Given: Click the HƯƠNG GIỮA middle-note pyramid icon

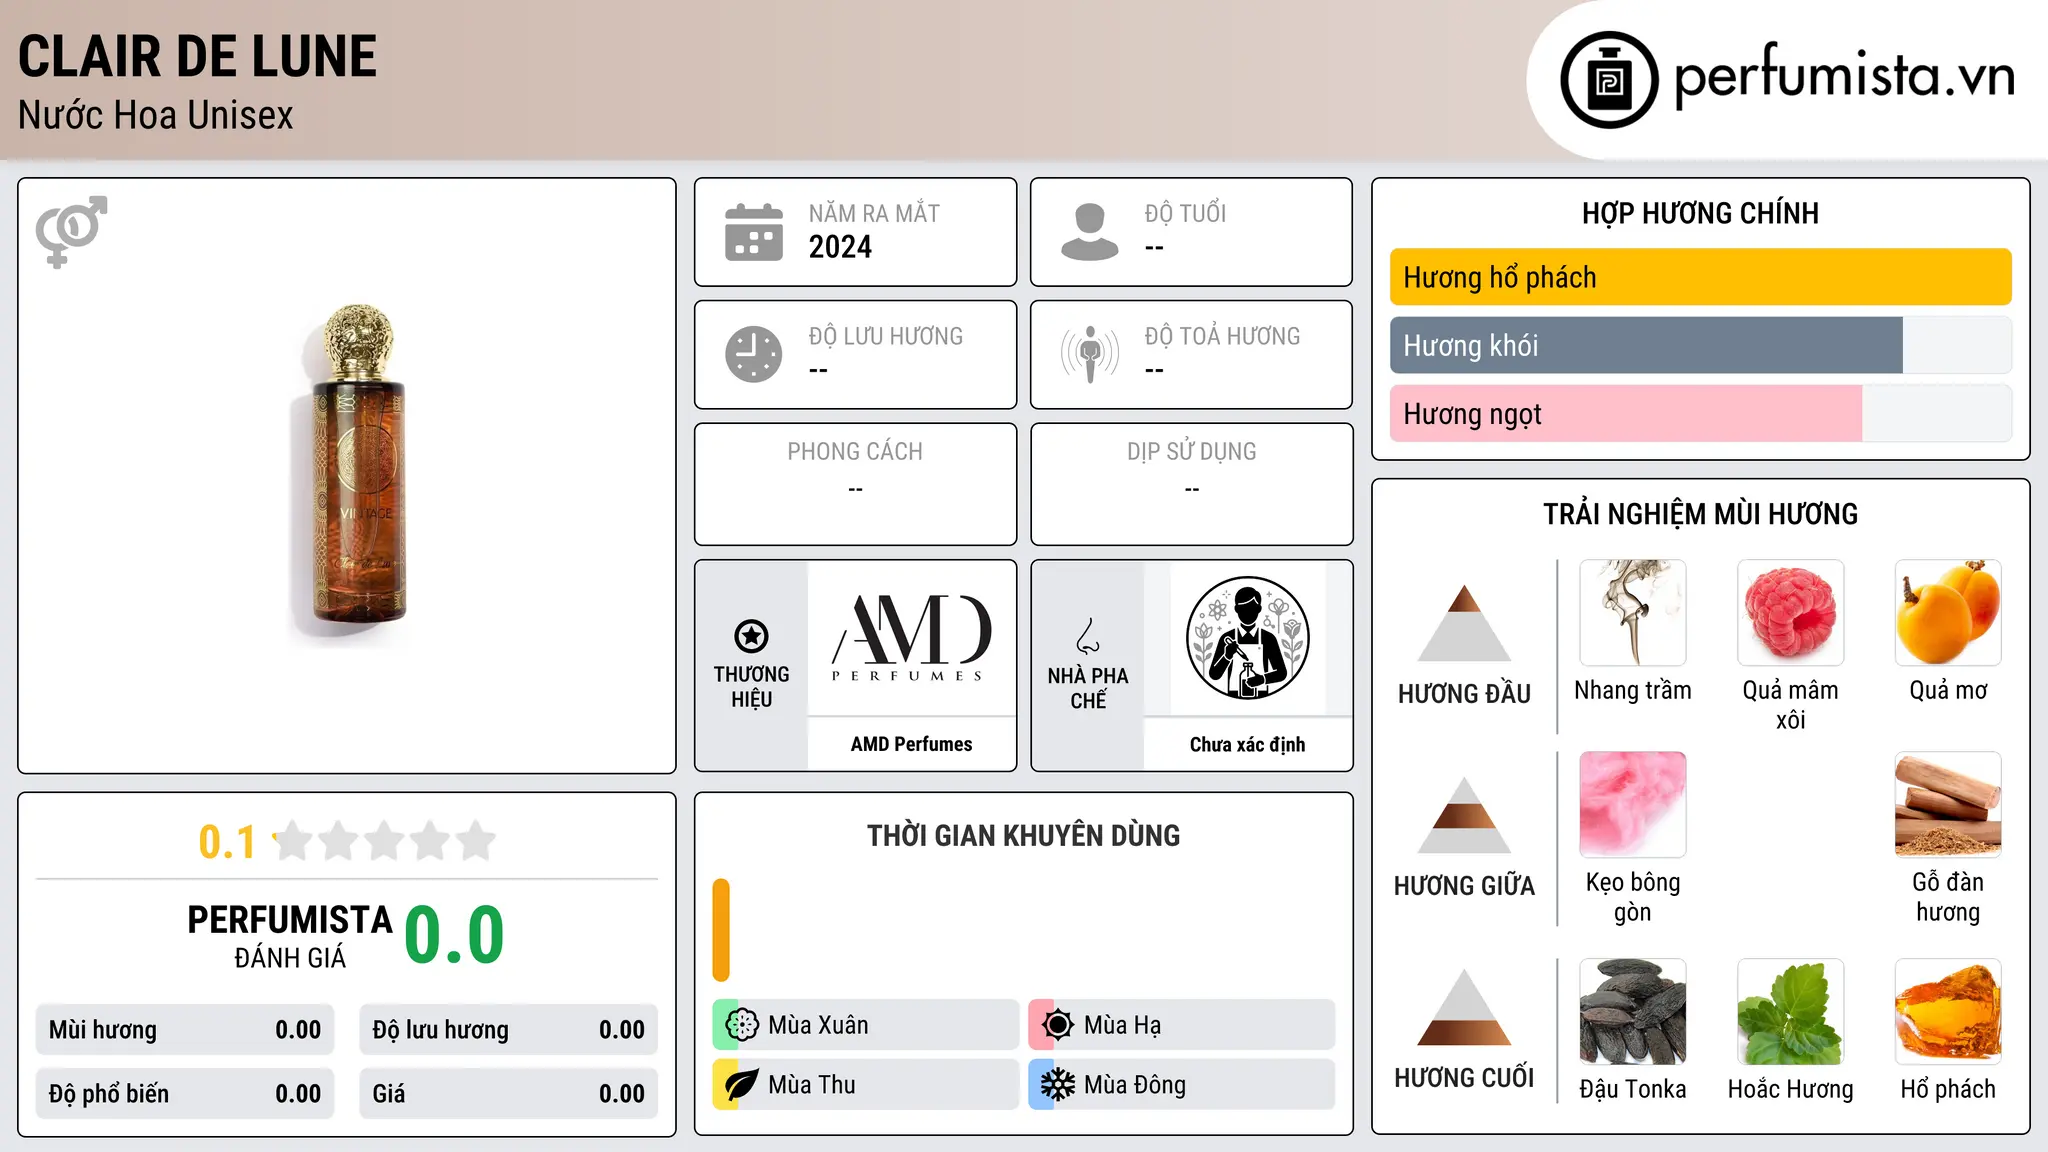Looking at the screenshot, I should click(x=1464, y=815).
